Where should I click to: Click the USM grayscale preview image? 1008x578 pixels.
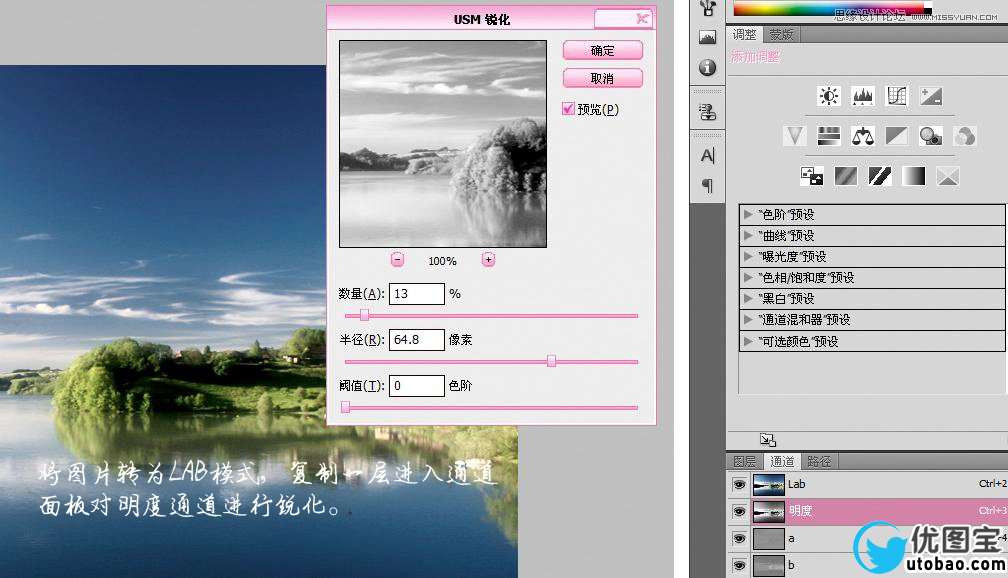pos(443,144)
